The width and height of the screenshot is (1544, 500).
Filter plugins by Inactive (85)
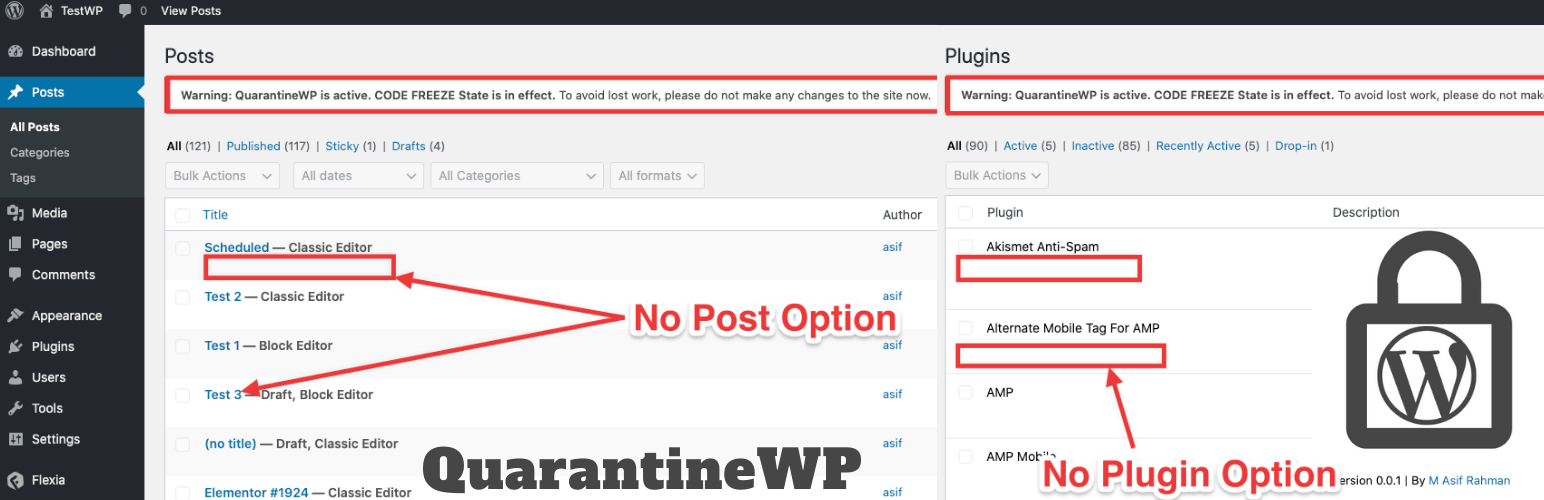(x=1106, y=146)
